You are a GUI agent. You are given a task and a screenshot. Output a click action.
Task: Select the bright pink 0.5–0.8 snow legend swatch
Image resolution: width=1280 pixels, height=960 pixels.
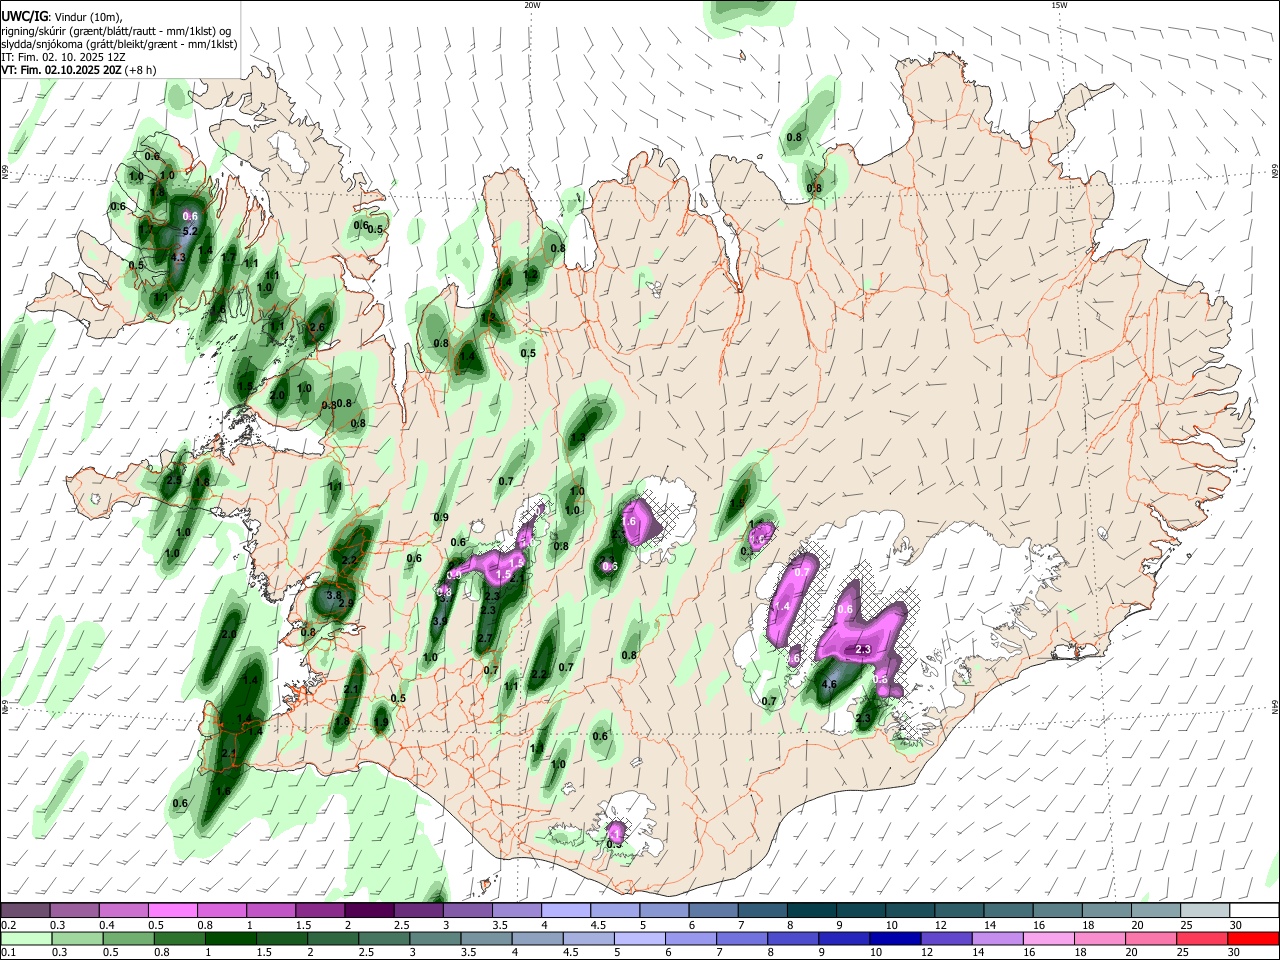tap(172, 910)
